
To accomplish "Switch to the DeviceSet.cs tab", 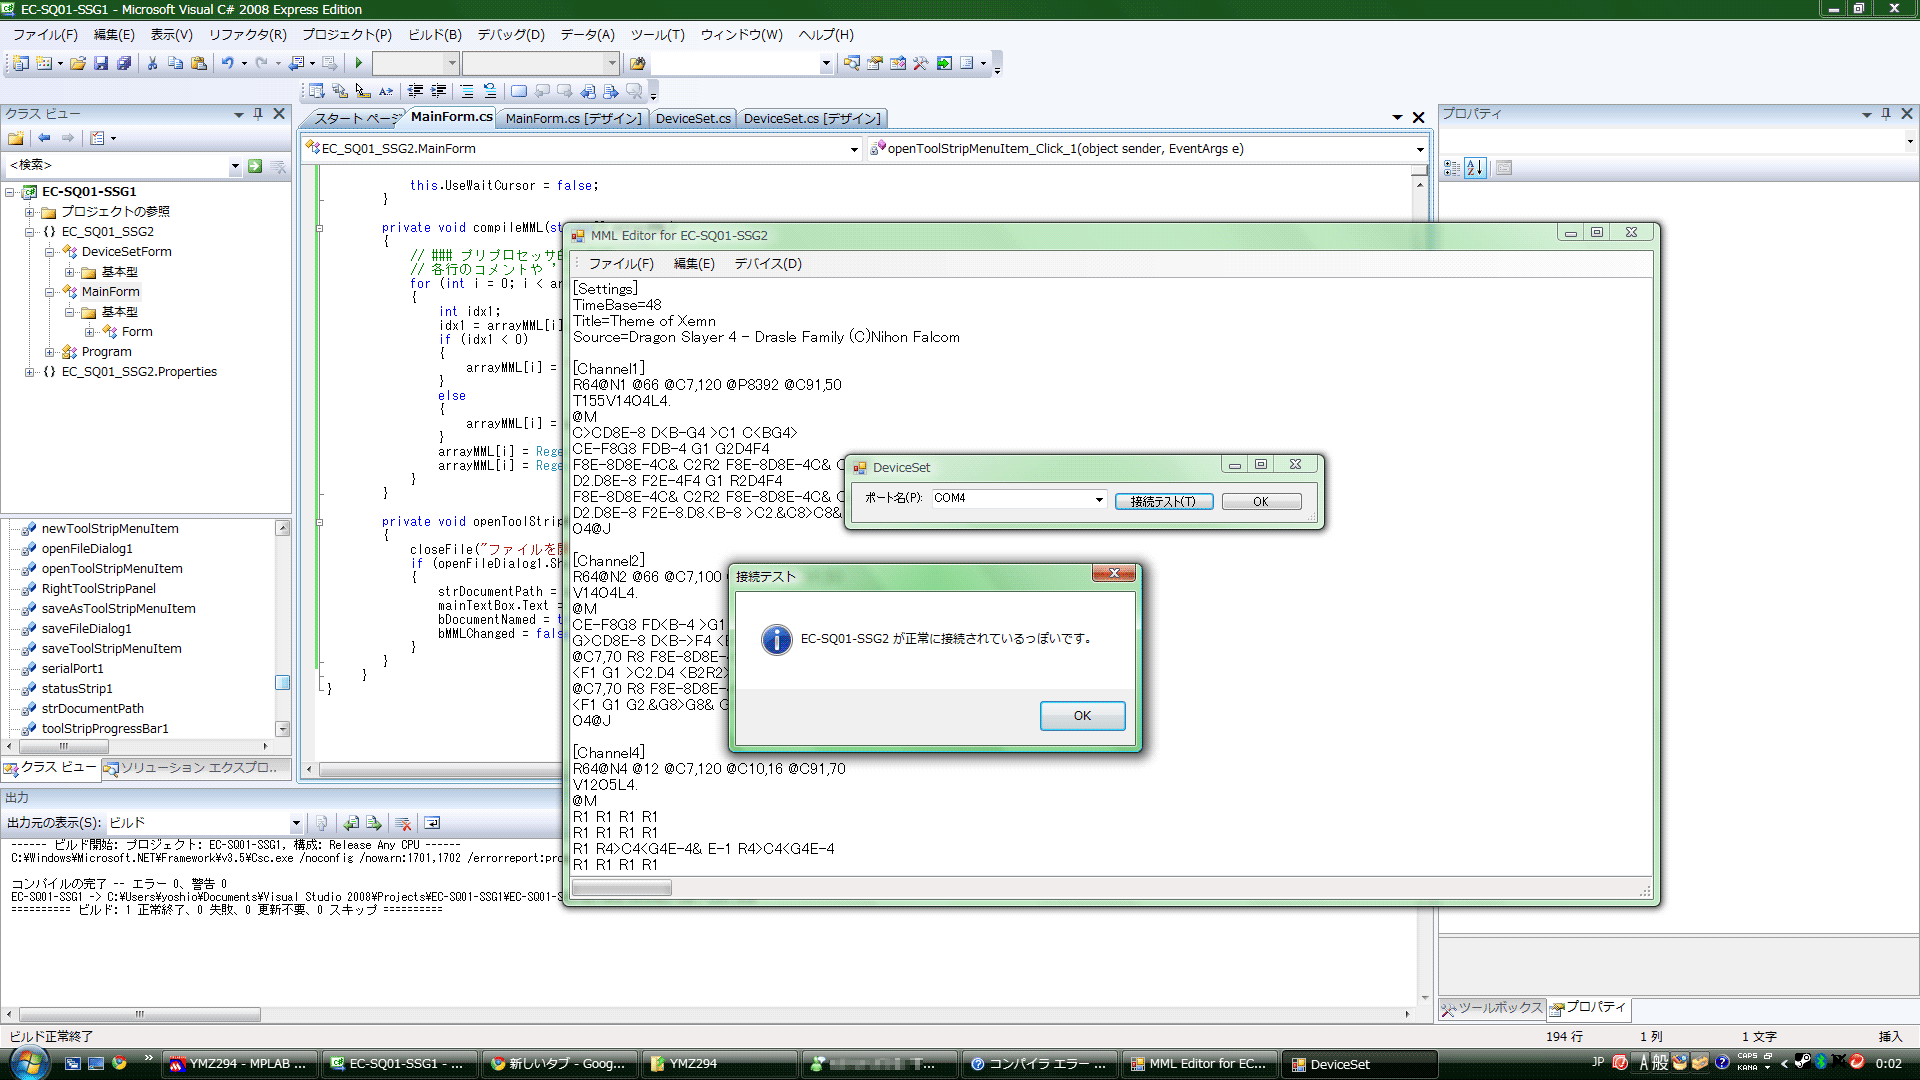I will [x=692, y=118].
